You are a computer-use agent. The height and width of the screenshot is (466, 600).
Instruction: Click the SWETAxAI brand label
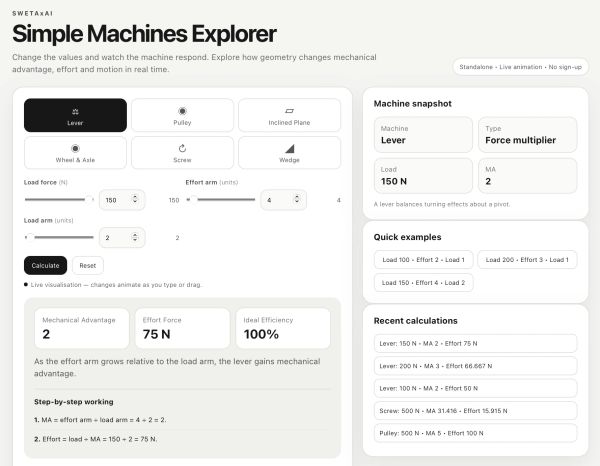tap(33, 13)
